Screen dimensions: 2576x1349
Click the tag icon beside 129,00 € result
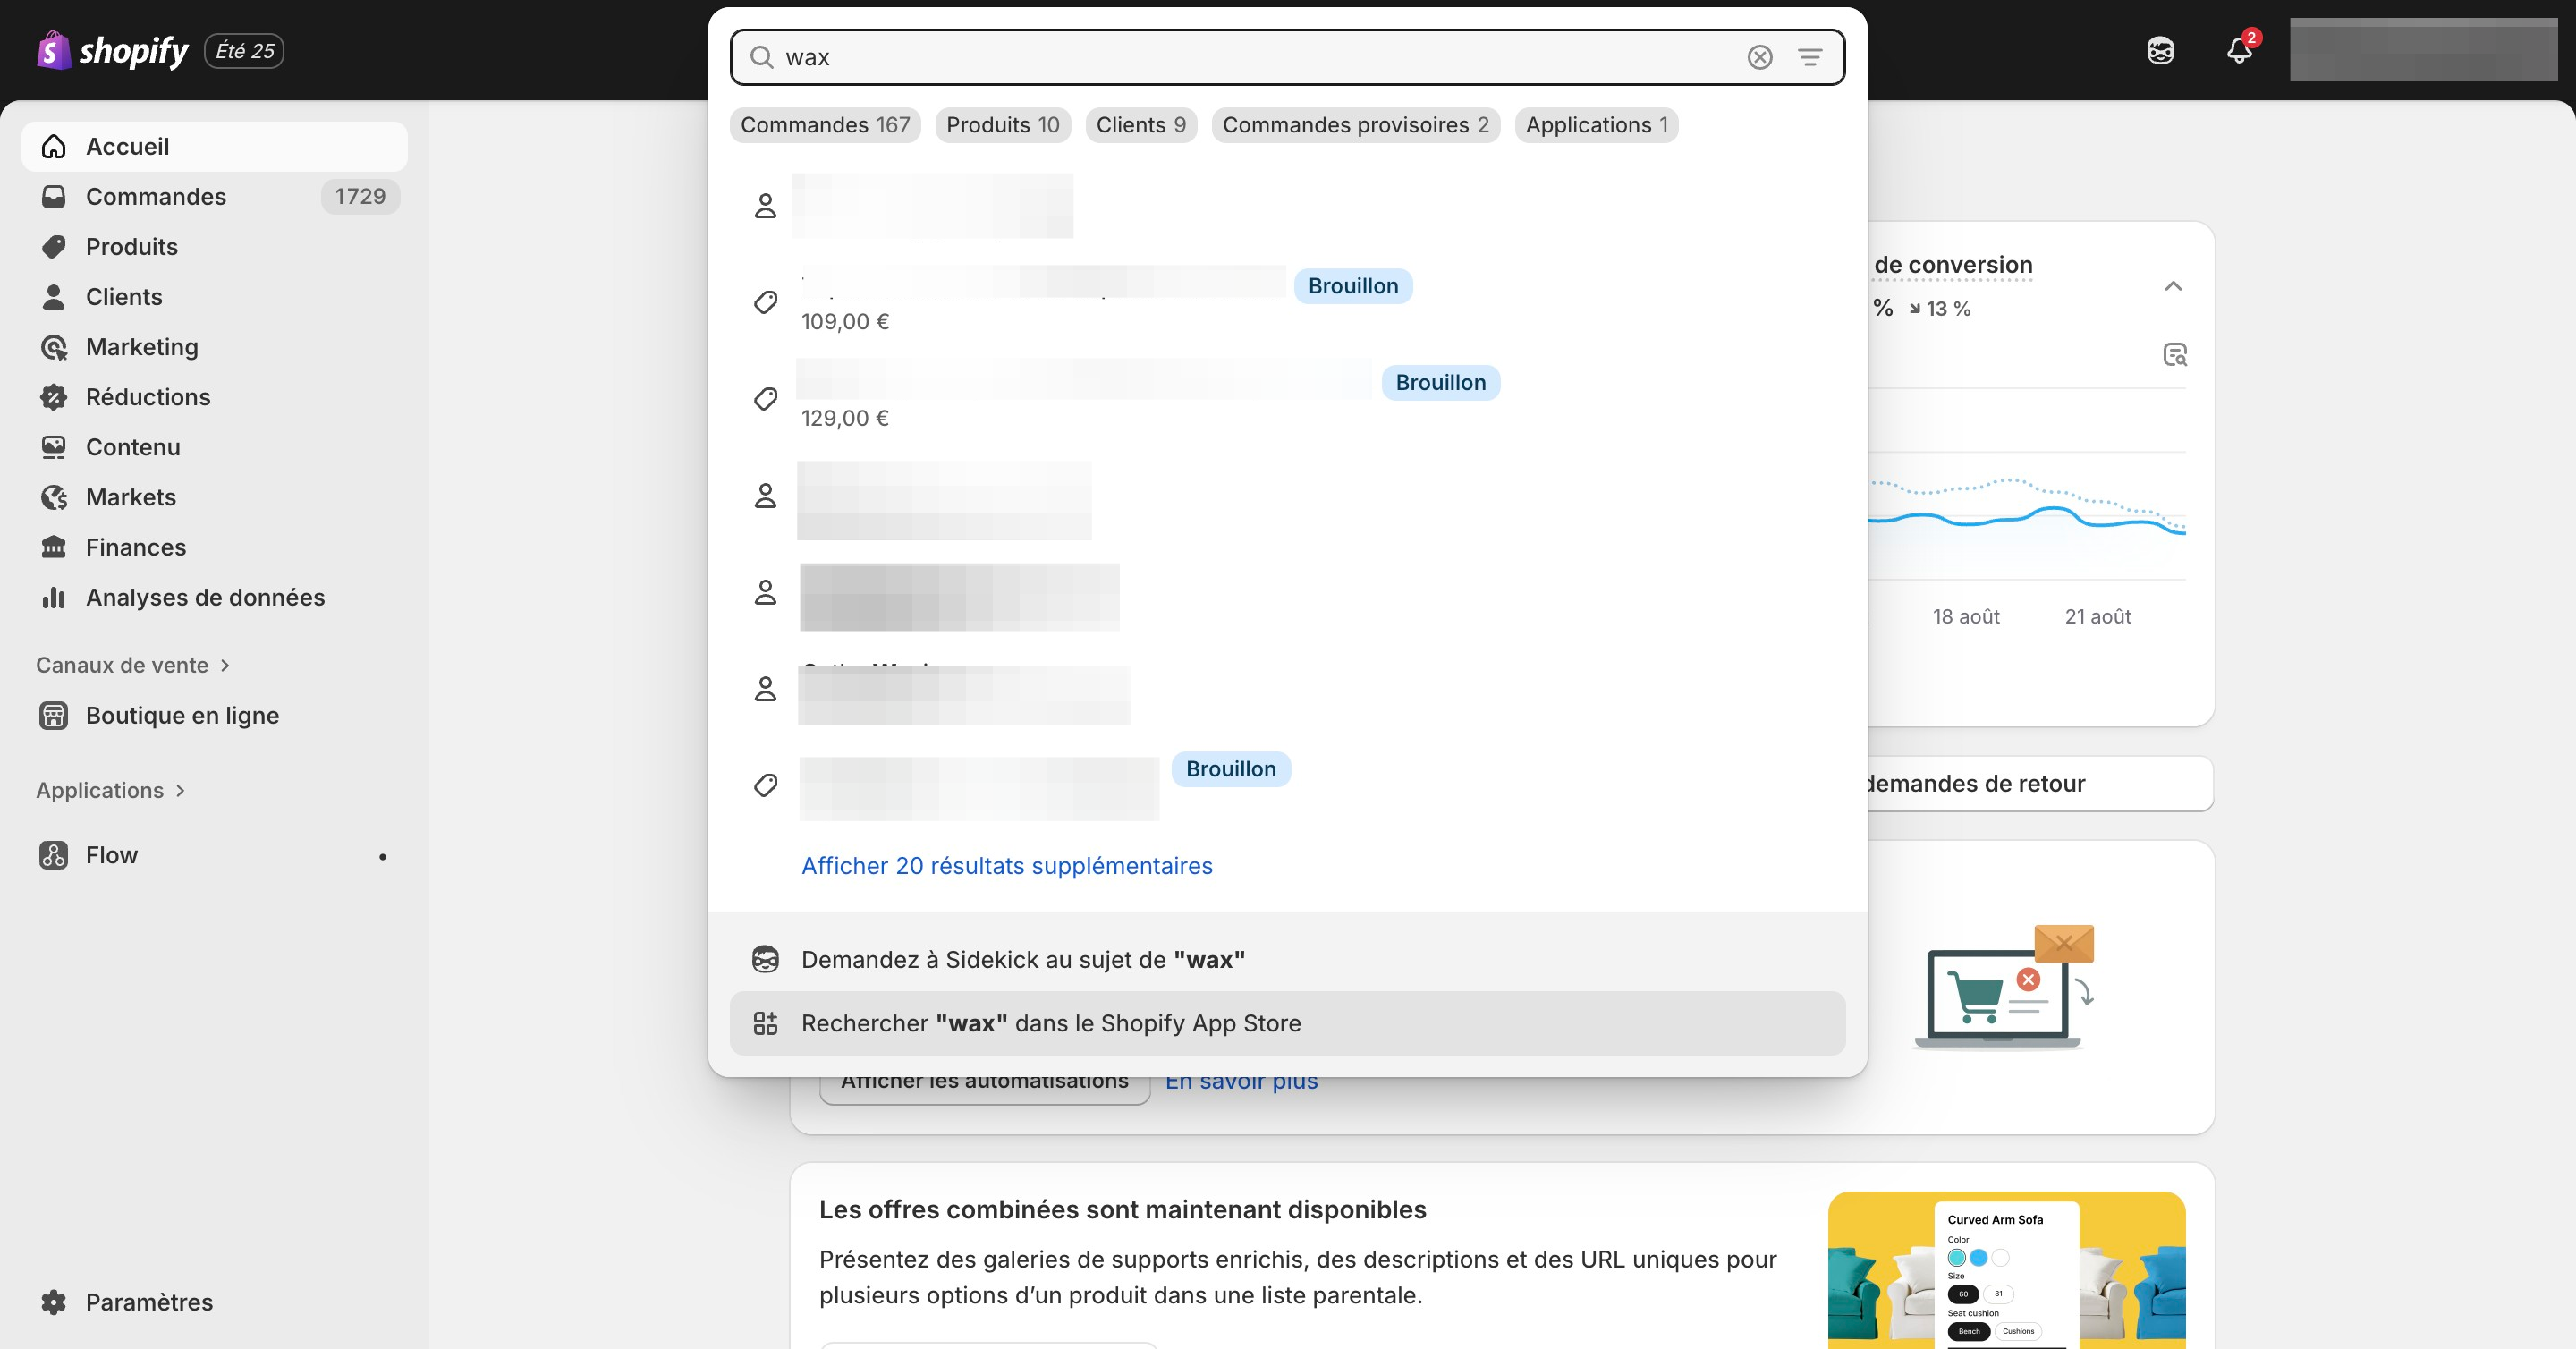click(x=765, y=399)
